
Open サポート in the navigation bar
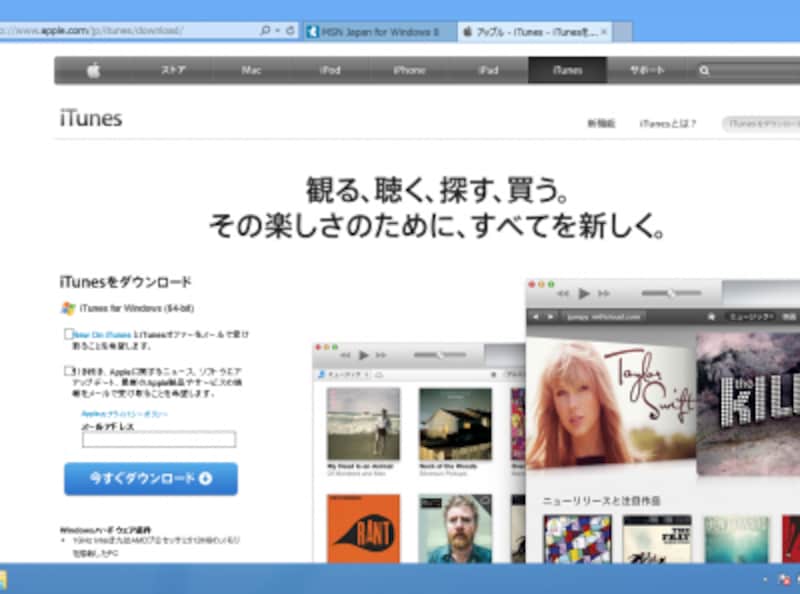(x=646, y=70)
